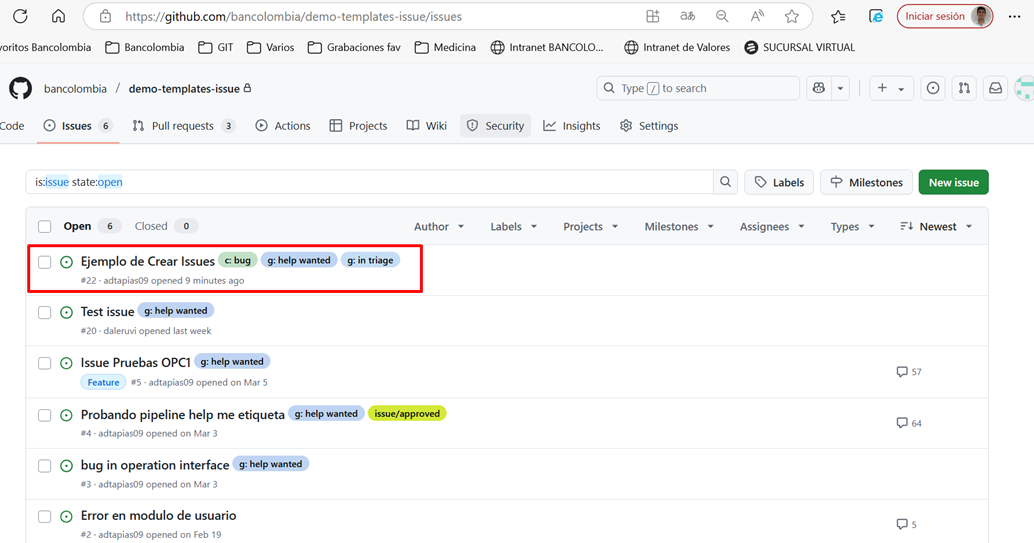Viewport: 1034px width, 543px height.
Task: Open the pull requests icon in header
Action: tap(964, 88)
